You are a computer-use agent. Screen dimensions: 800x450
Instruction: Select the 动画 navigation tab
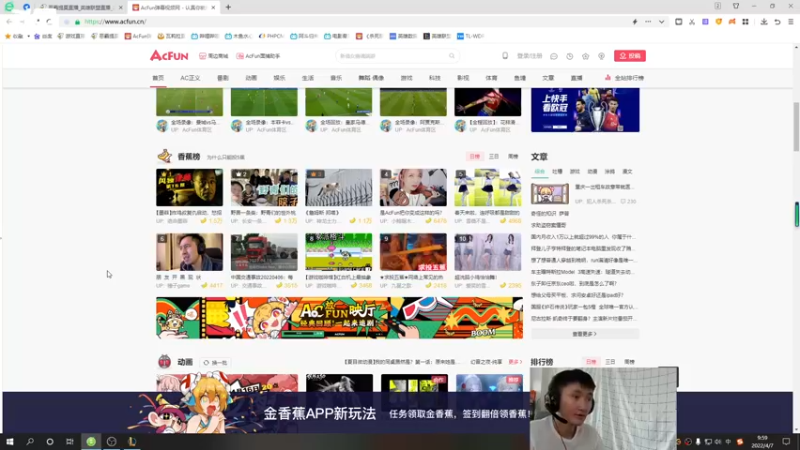251,78
